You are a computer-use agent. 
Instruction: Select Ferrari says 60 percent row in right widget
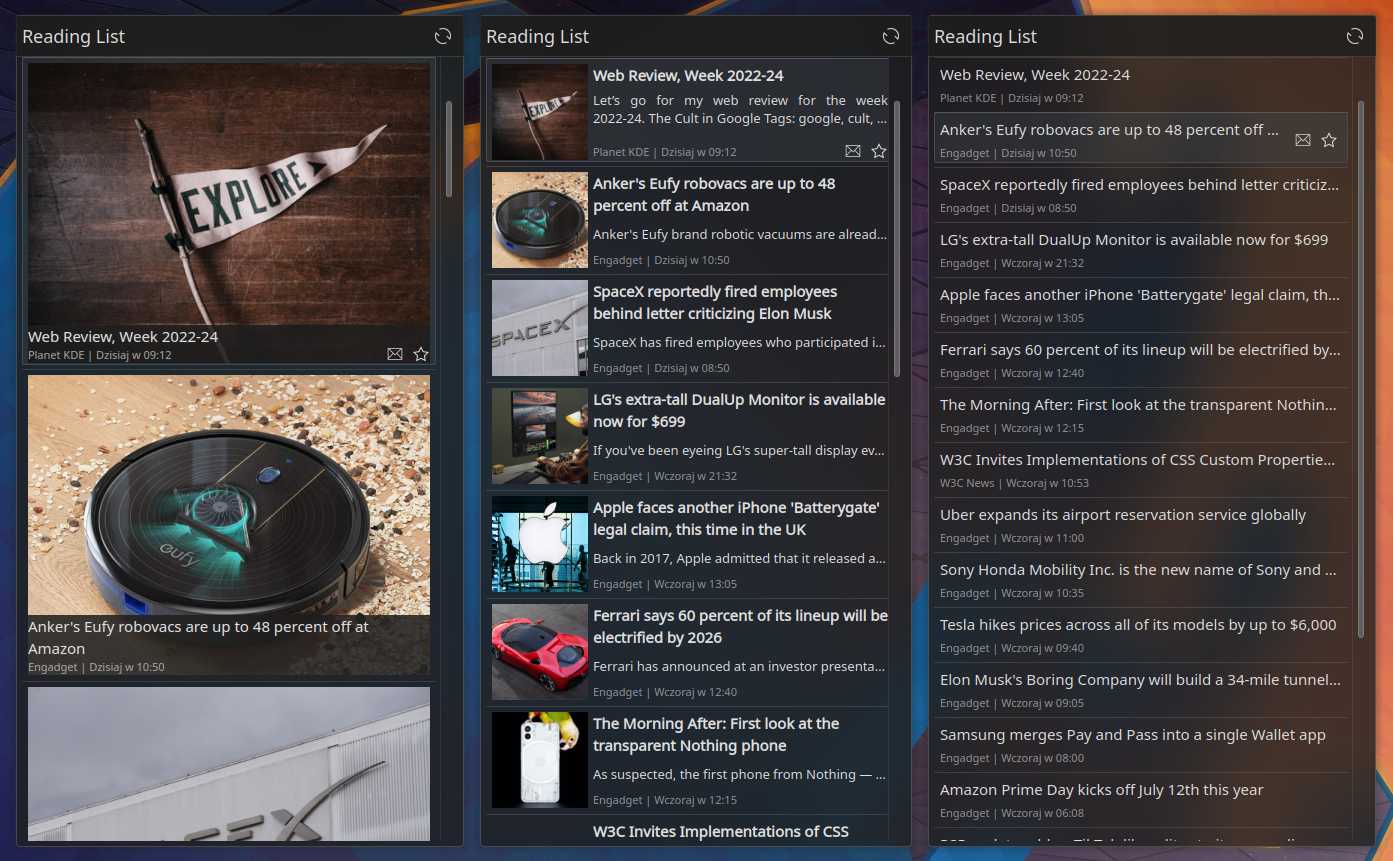[x=1141, y=360]
